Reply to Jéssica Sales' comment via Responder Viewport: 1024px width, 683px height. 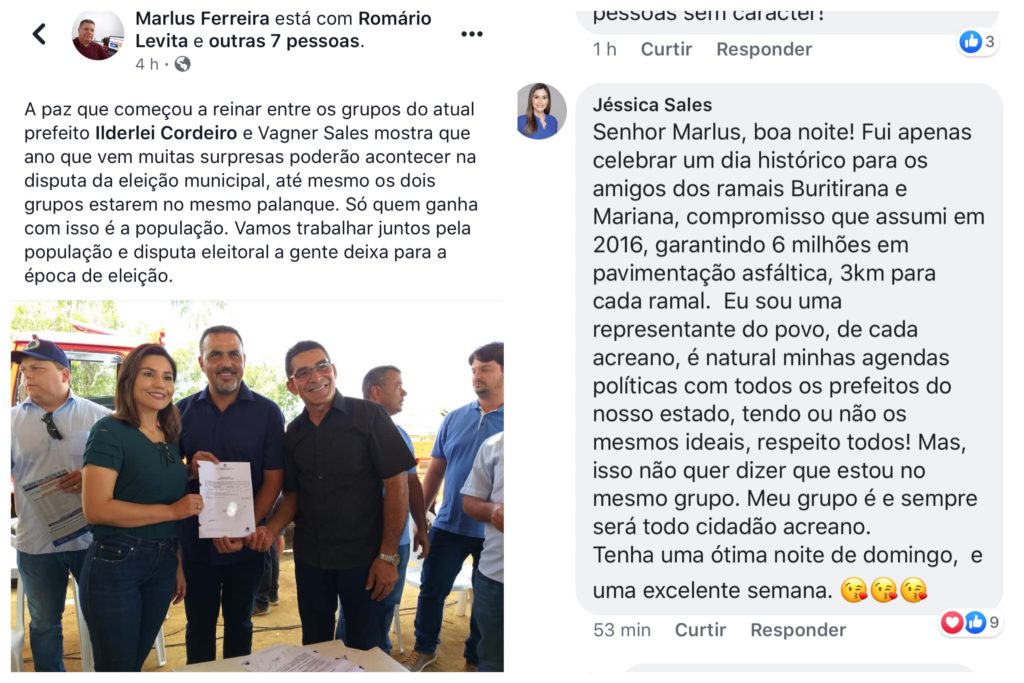point(798,629)
